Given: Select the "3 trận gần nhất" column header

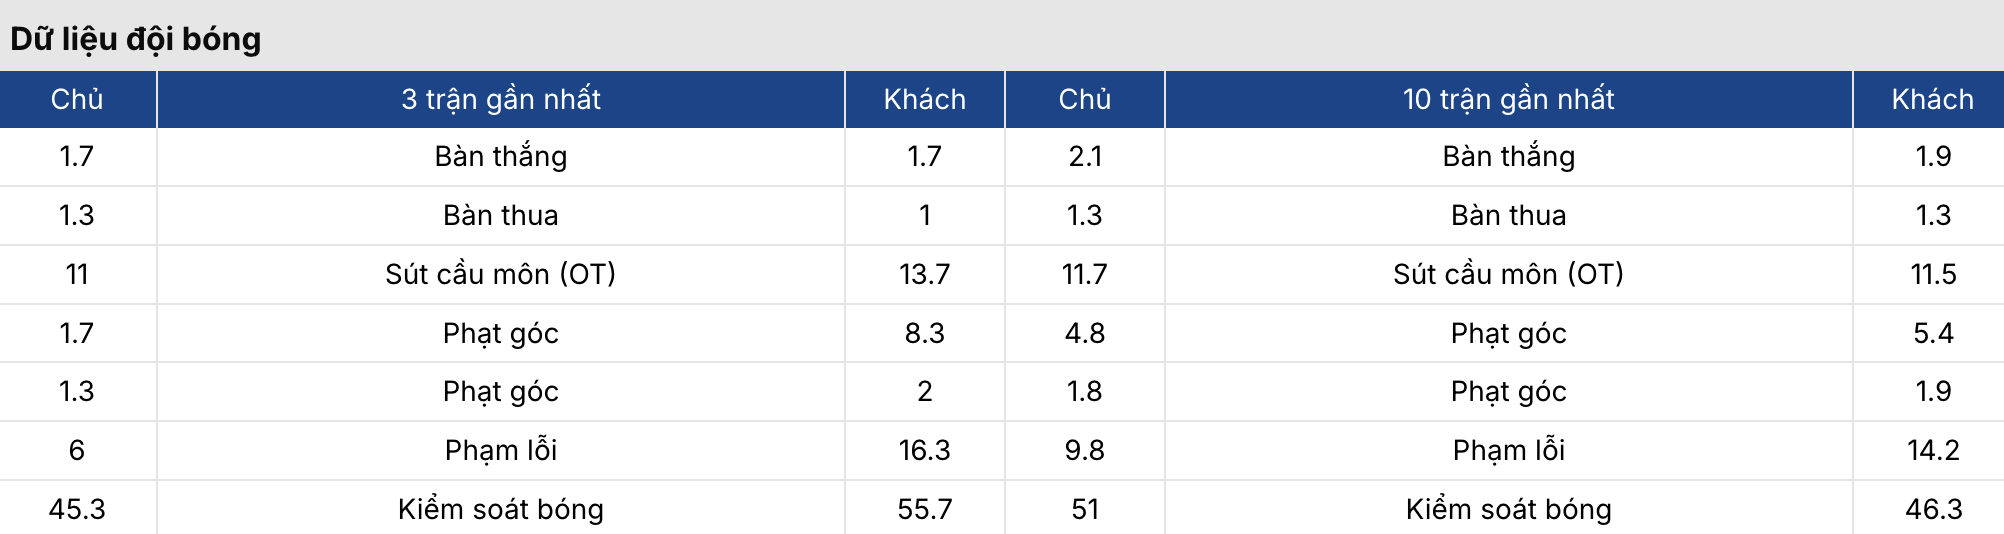Looking at the screenshot, I should pos(501,99).
